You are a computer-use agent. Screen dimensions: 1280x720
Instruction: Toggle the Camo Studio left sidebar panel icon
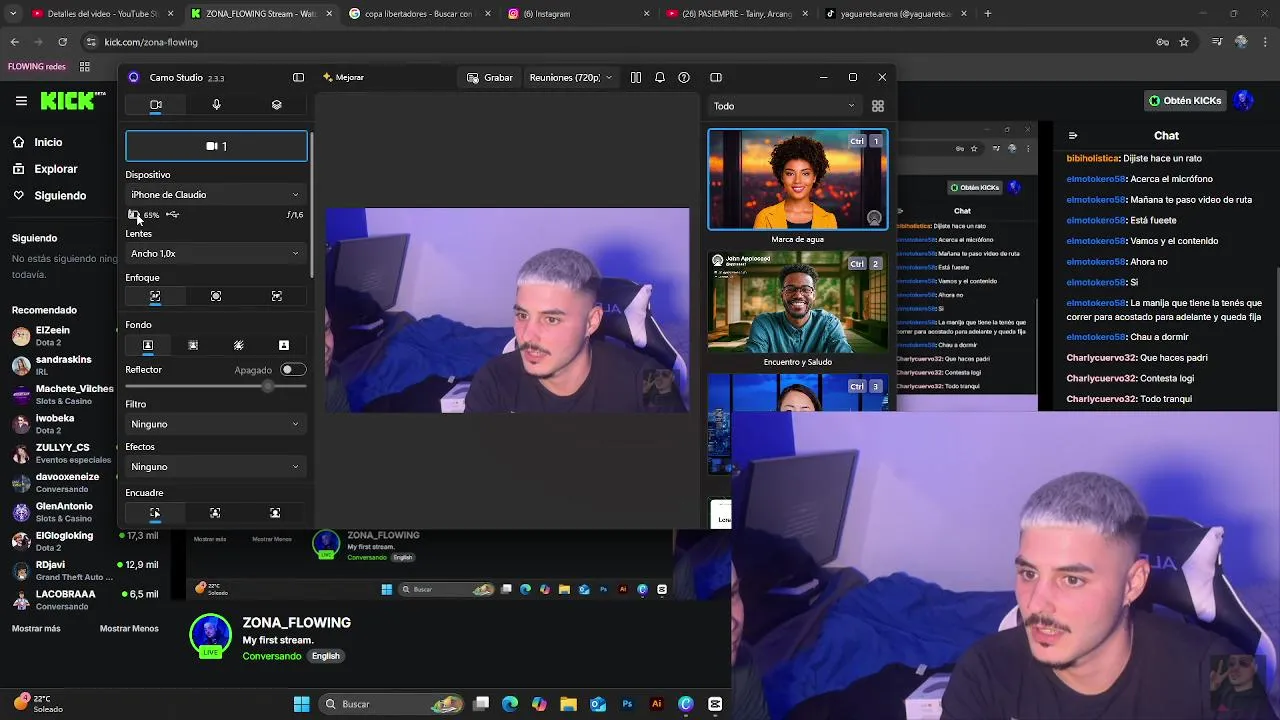pos(298,77)
